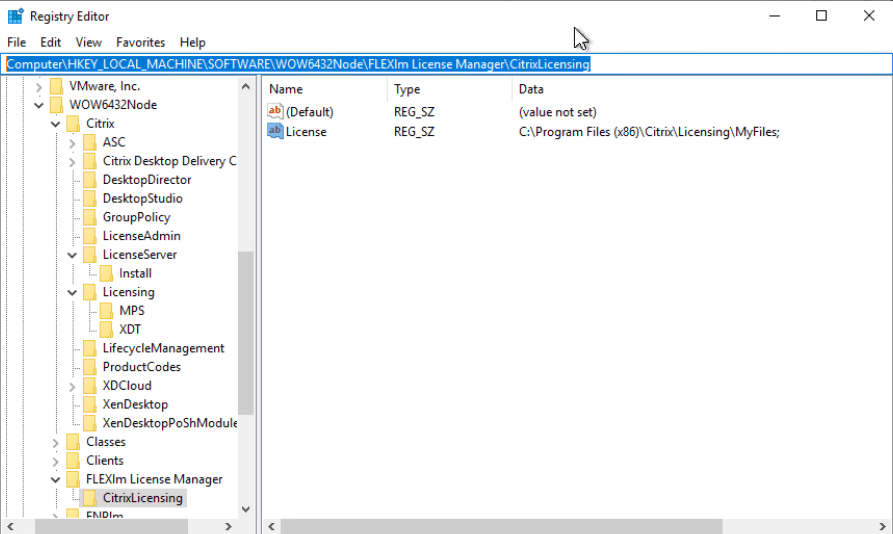Click the VMware, Inc. folder icon
The image size is (893, 534).
pyautogui.click(x=56, y=86)
